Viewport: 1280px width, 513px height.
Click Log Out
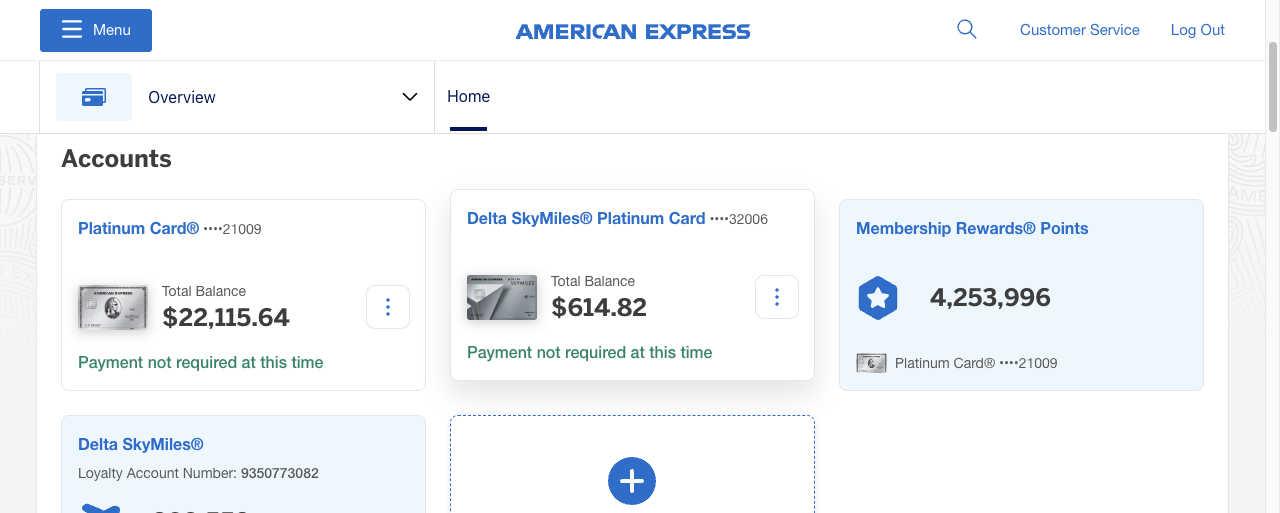1198,30
